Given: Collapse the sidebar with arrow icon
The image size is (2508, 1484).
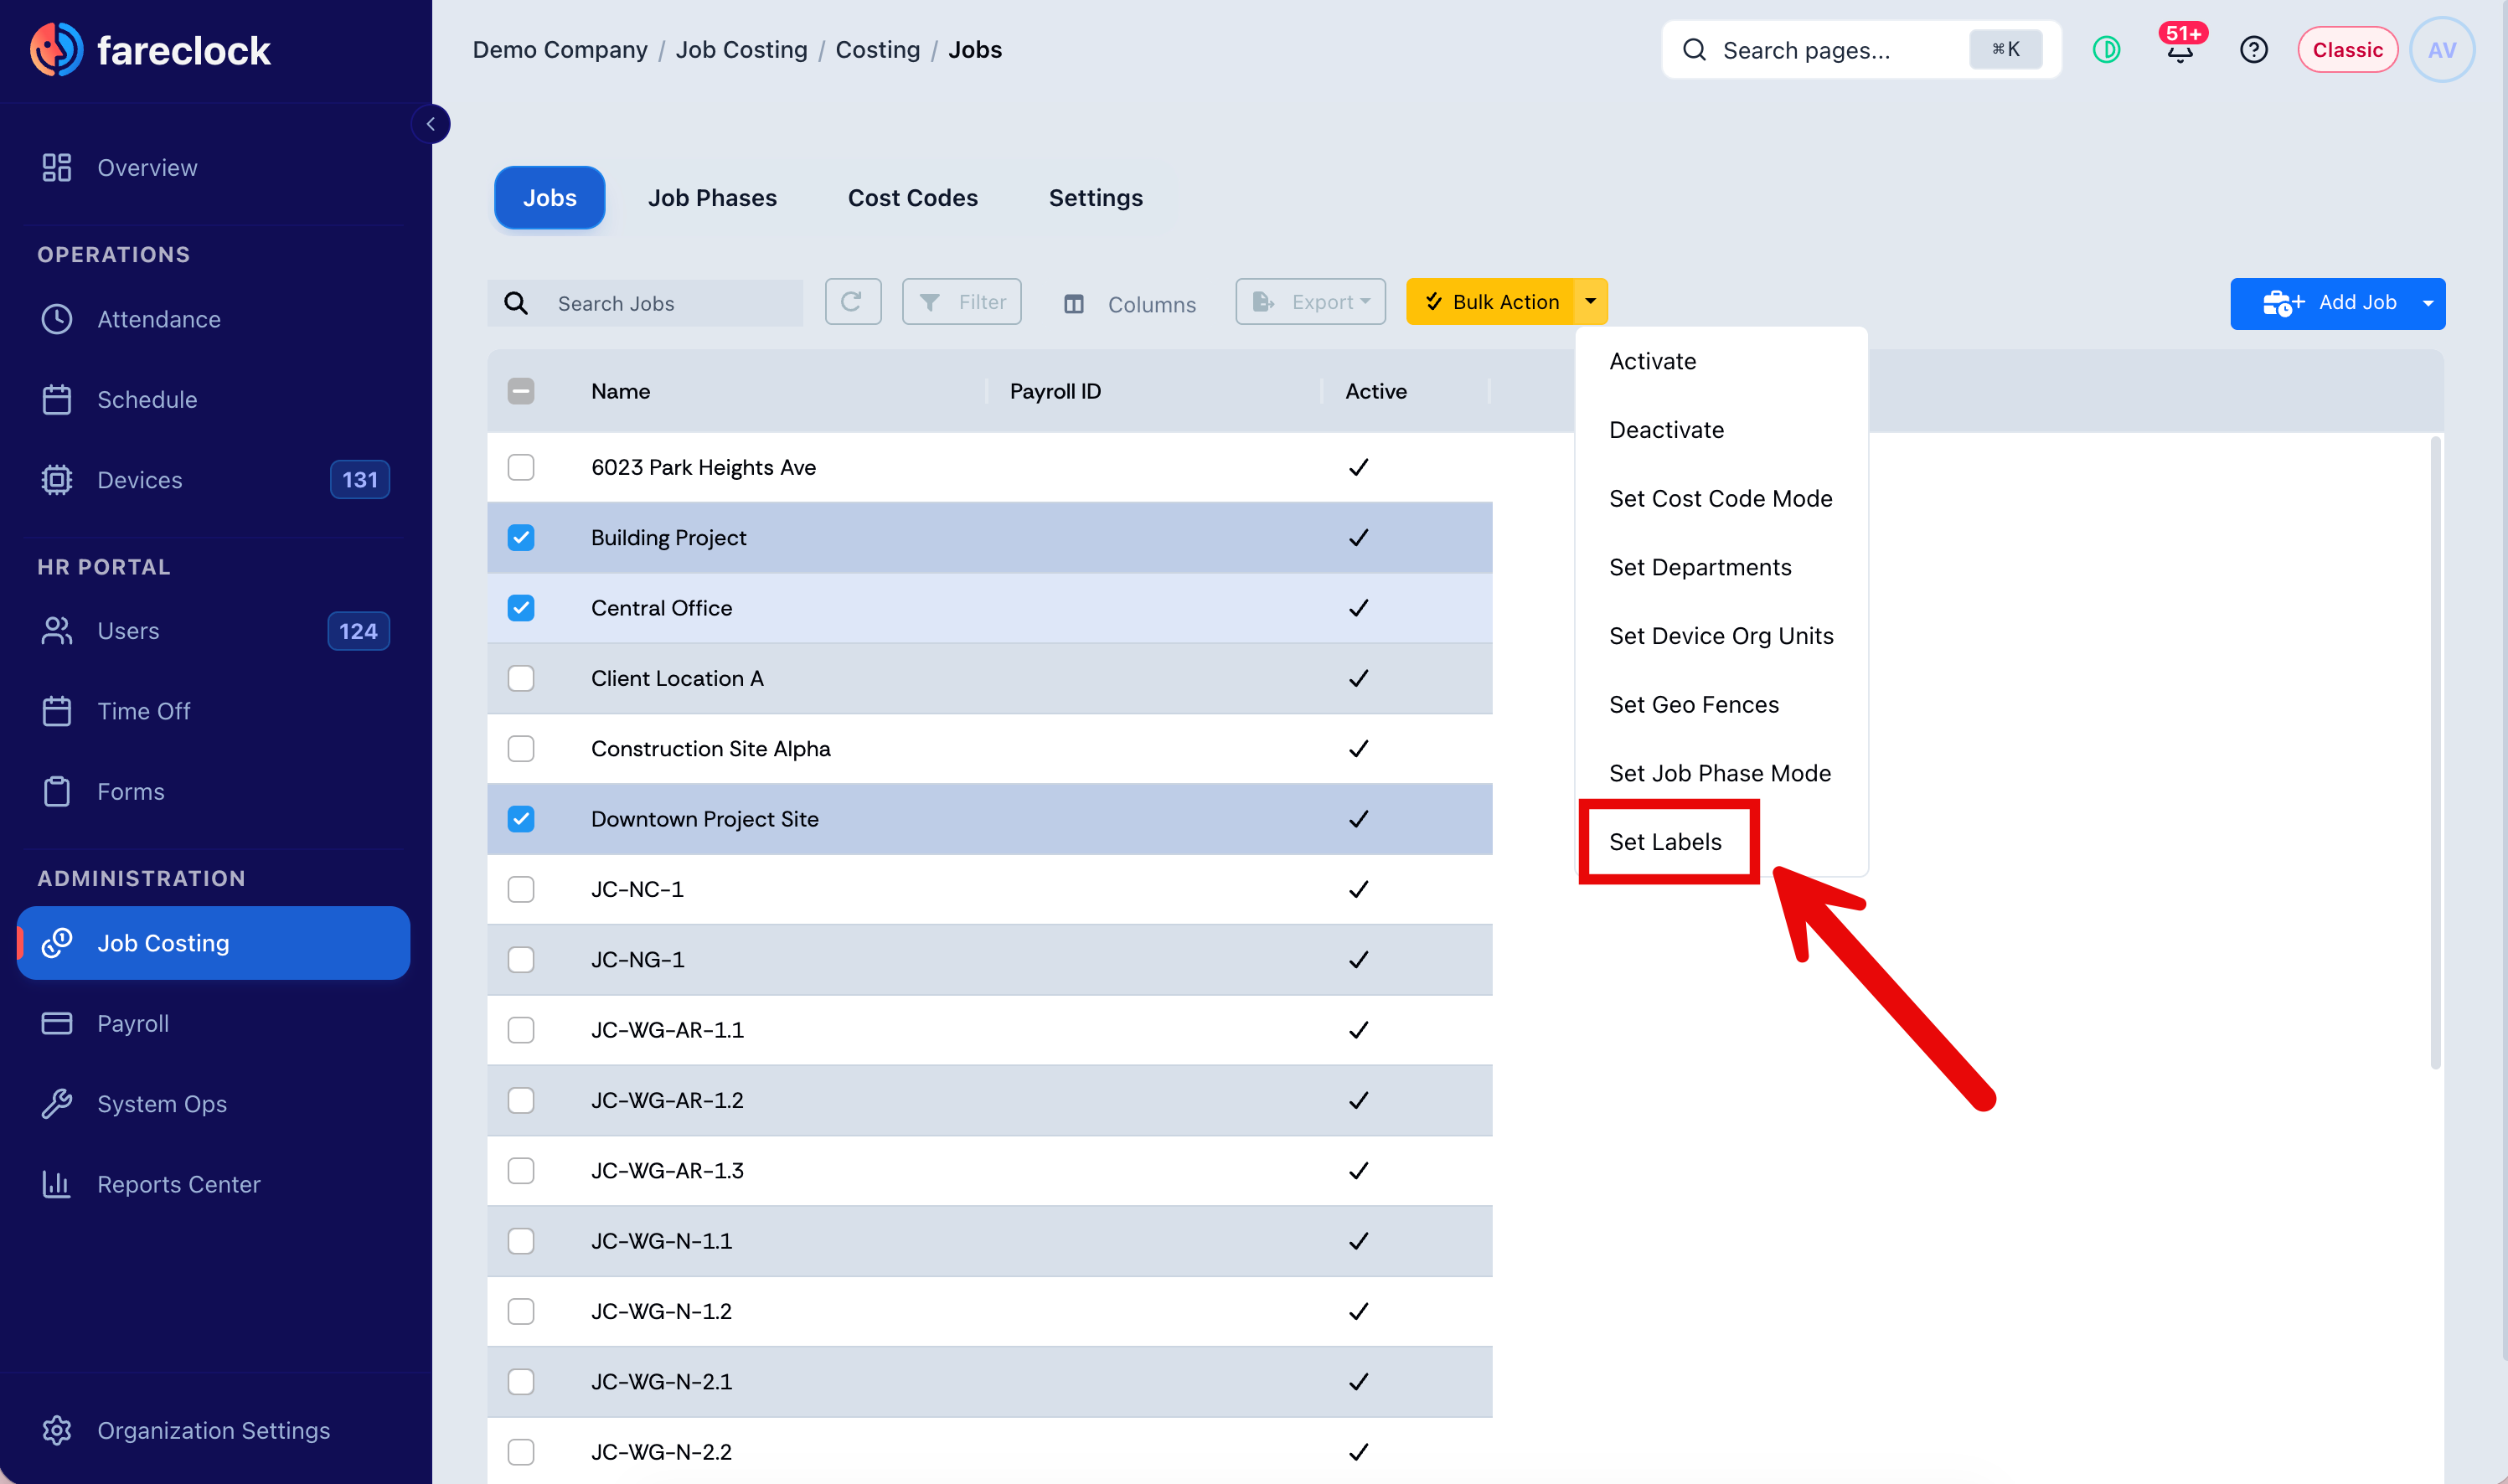Looking at the screenshot, I should 431,124.
